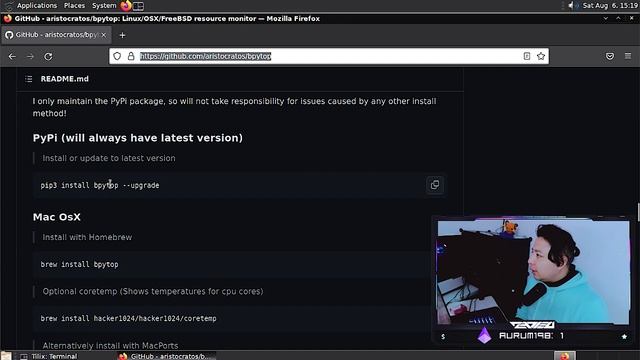
Task: Open the shield tracking protection icon
Action: (117, 56)
